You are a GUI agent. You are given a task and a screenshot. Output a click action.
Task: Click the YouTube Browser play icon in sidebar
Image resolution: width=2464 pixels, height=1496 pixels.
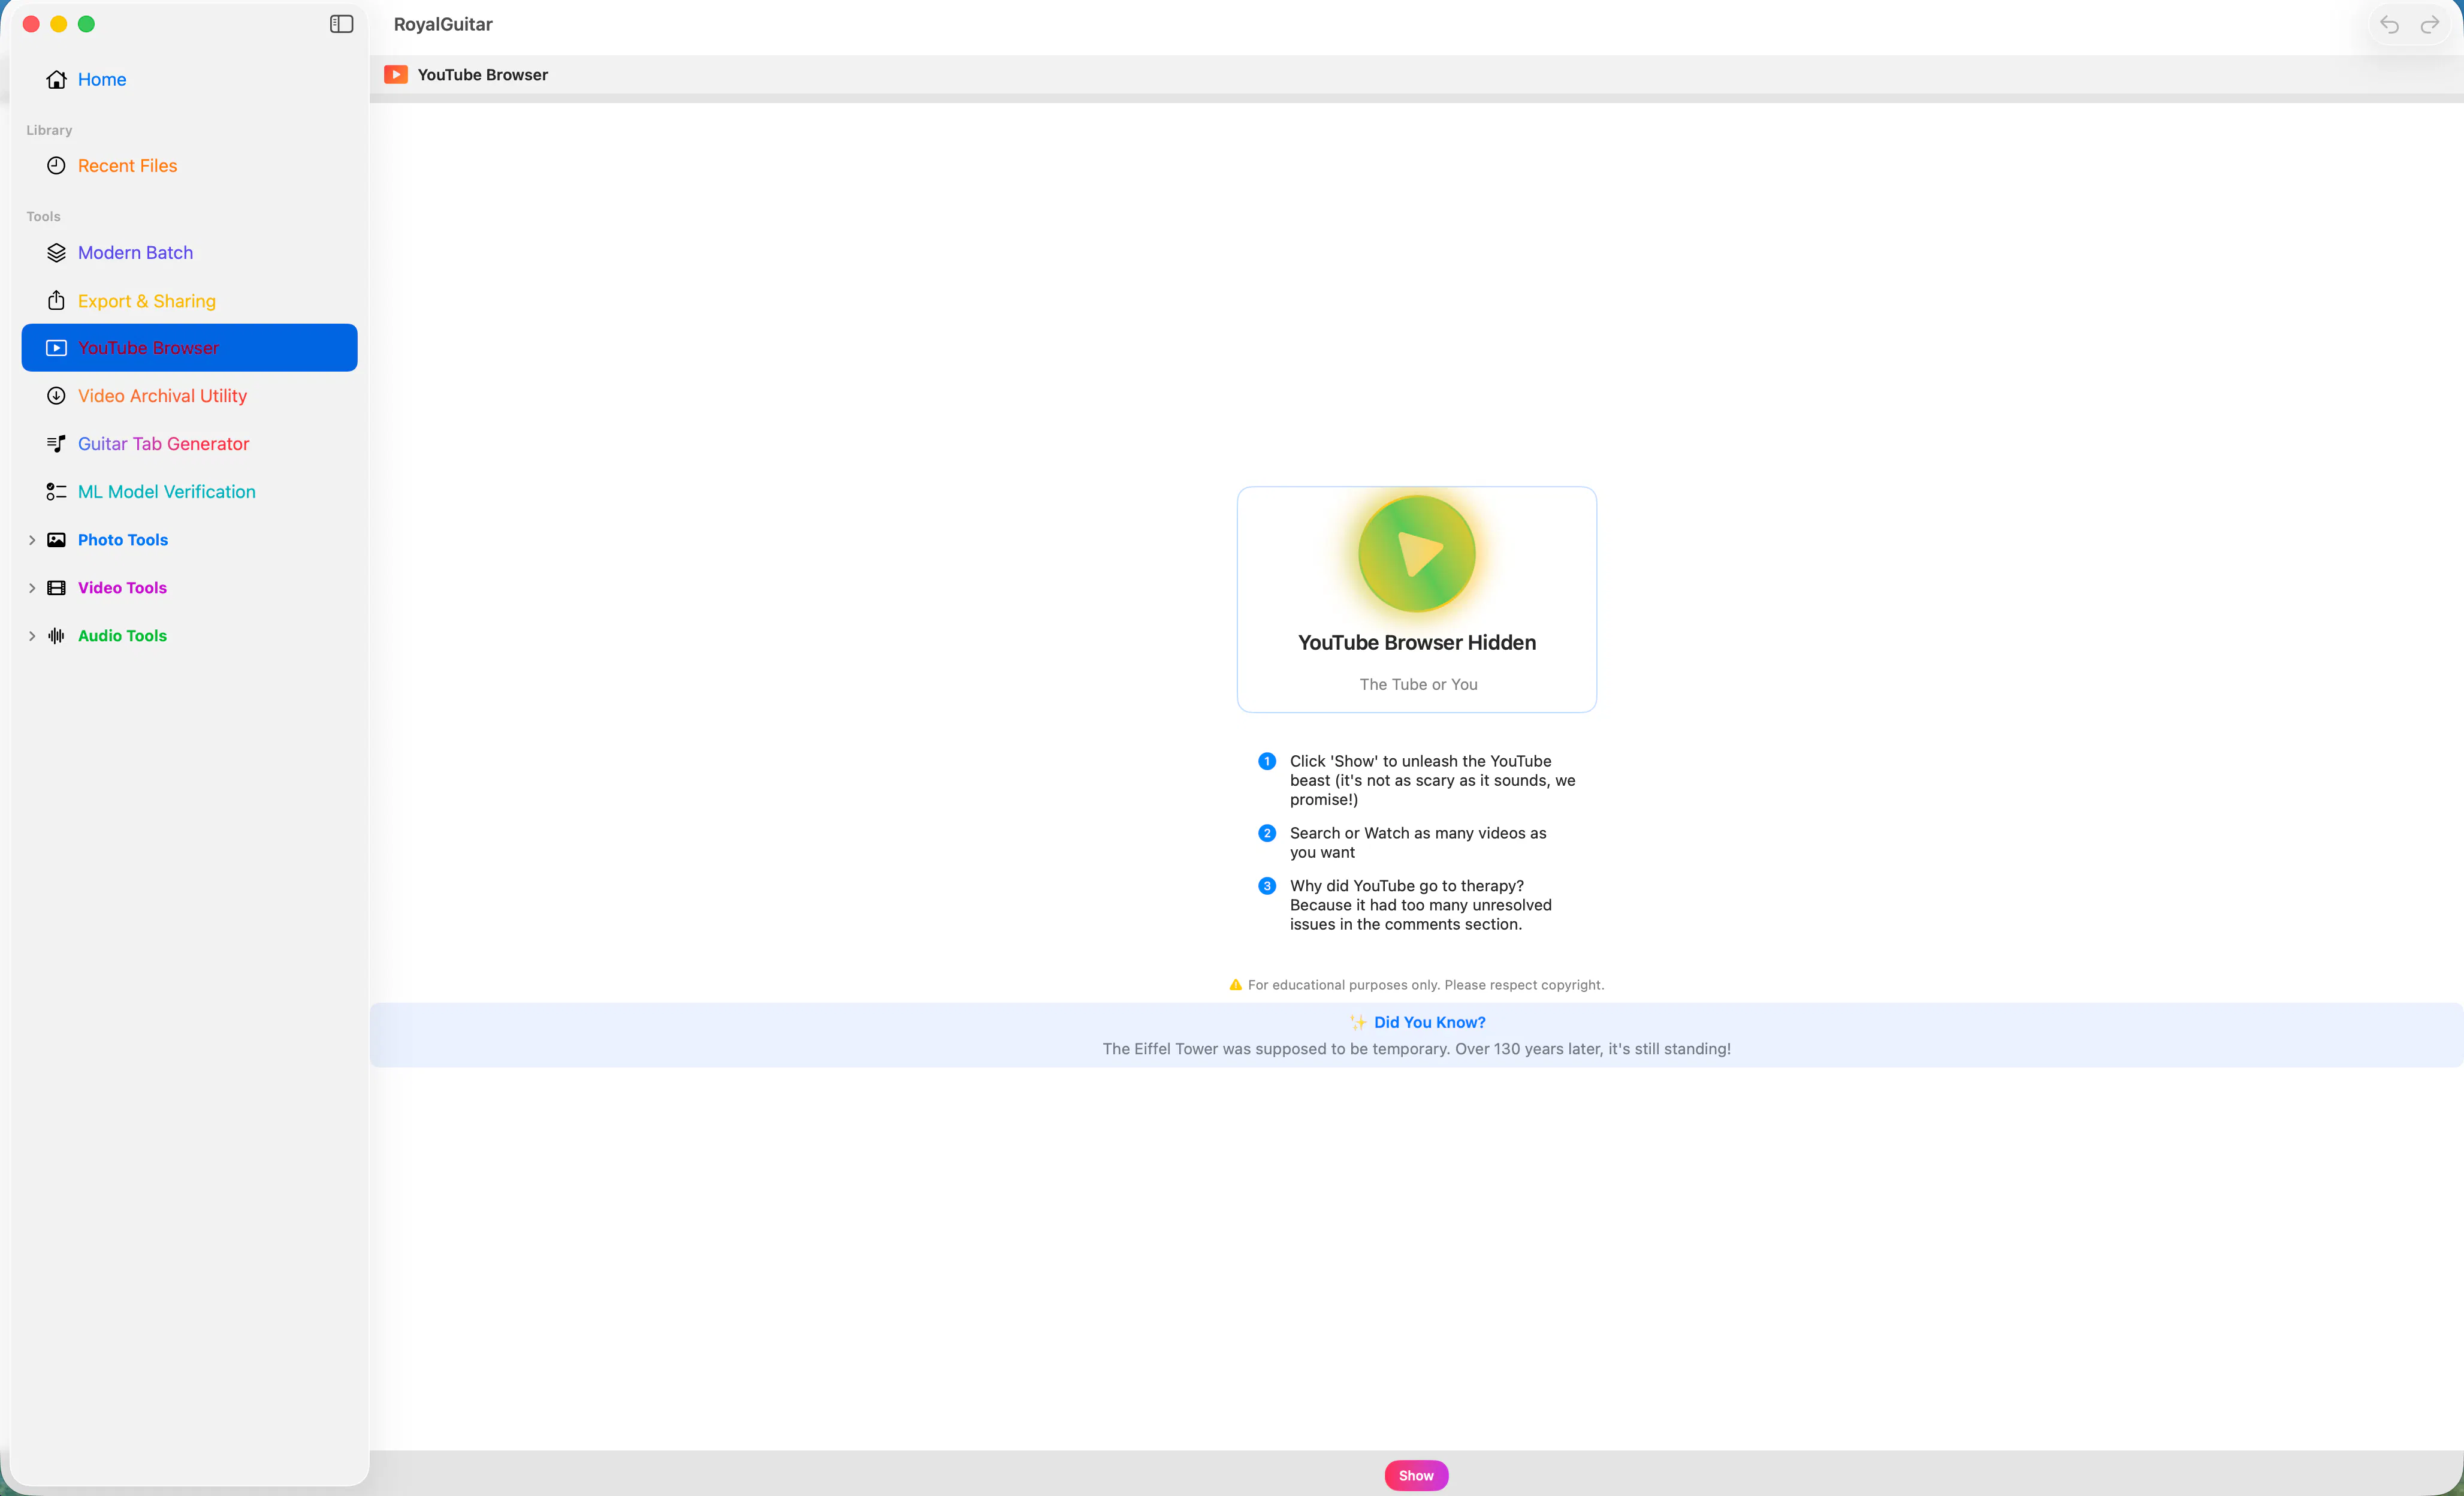coord(56,348)
